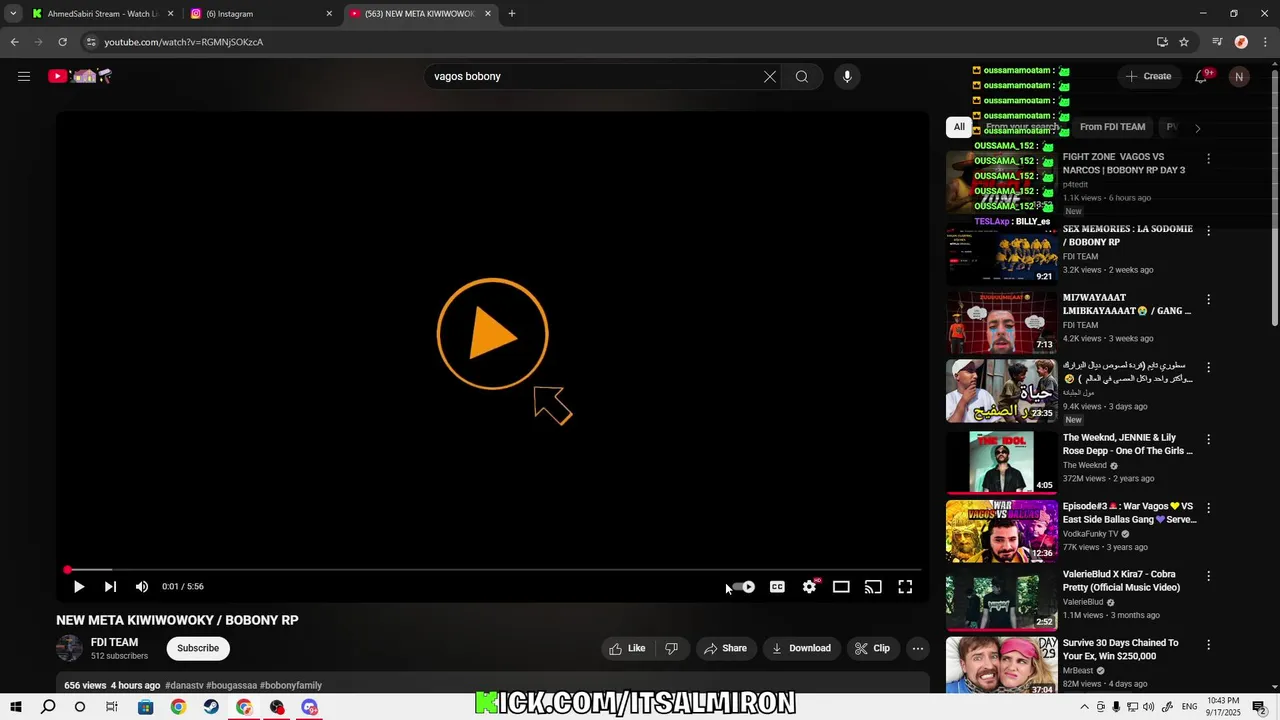Bookmark page with star icon

[1184, 42]
